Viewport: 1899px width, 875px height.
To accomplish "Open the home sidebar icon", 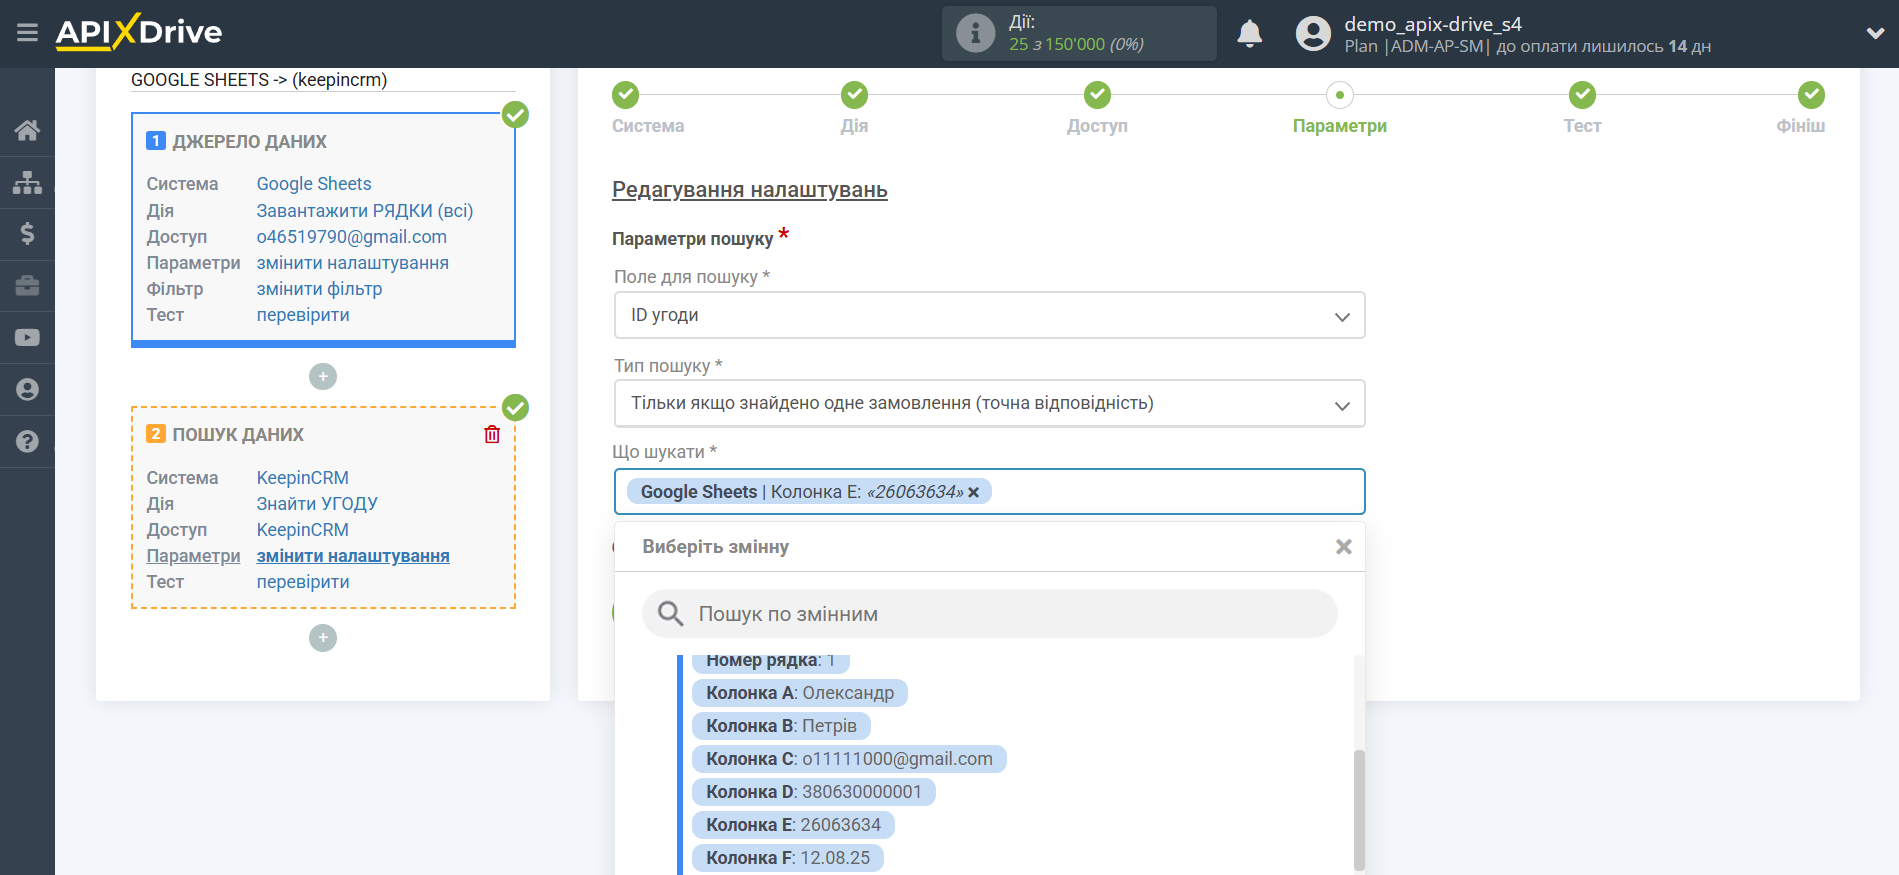I will pos(27,130).
